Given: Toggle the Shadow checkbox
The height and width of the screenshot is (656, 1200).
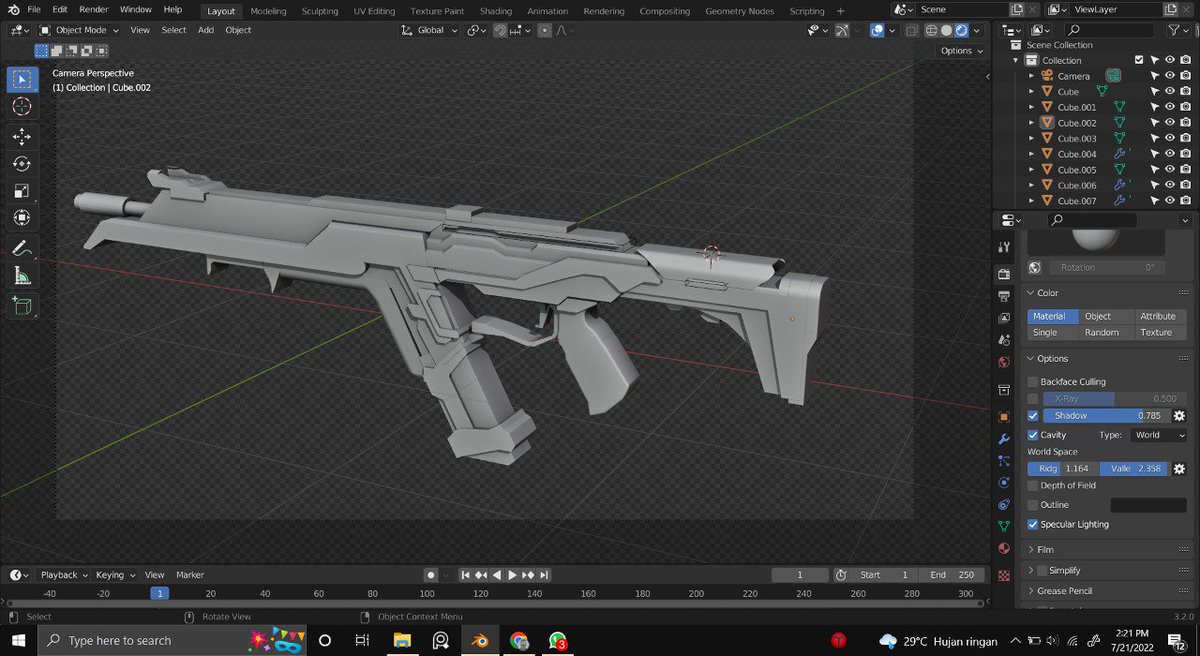Looking at the screenshot, I should pos(1033,415).
